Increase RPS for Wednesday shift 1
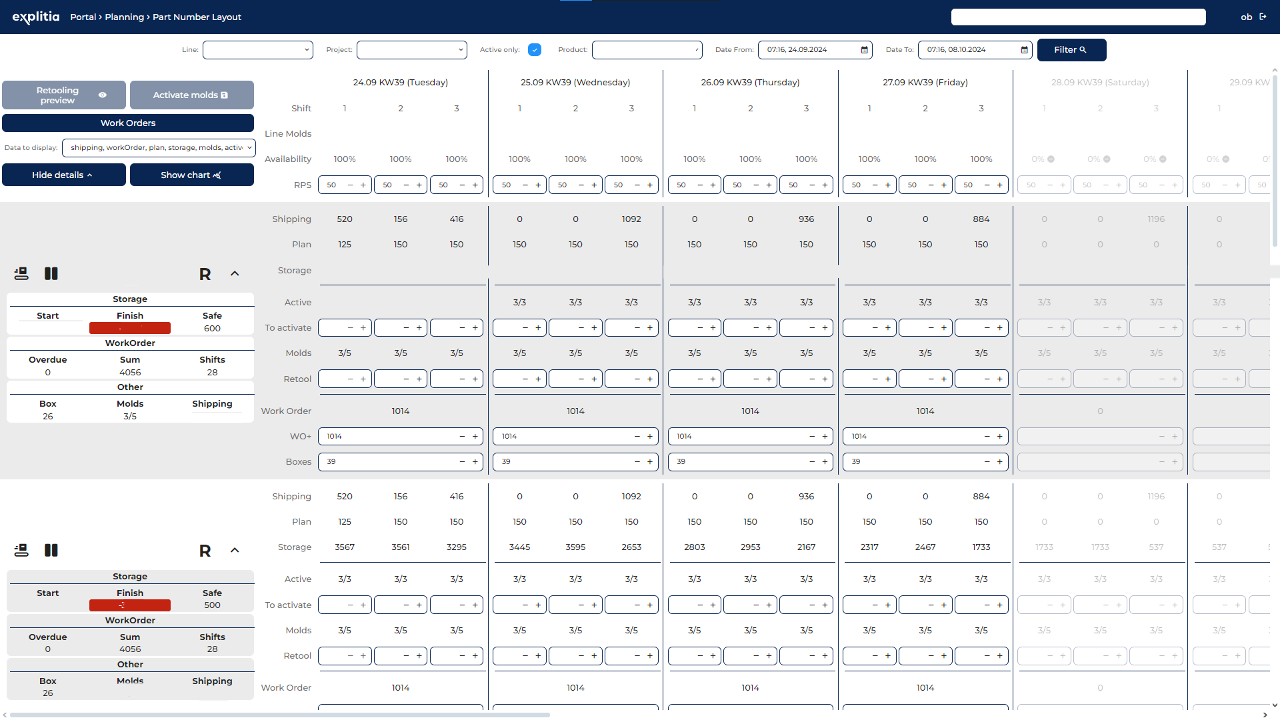Screen dimensions: 1280x720 point(538,185)
